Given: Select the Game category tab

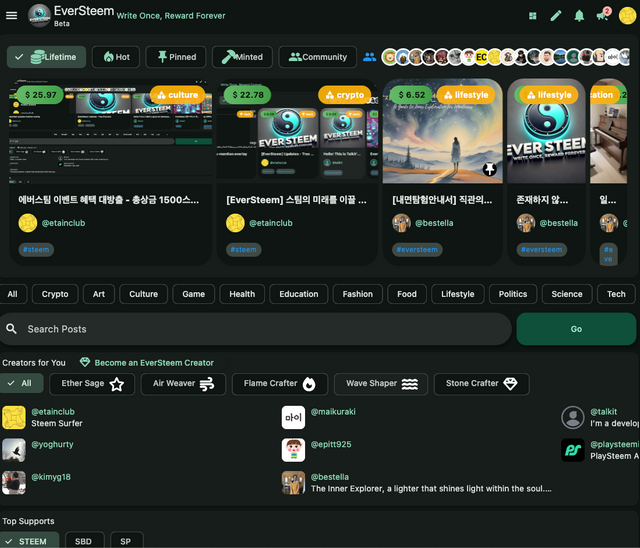Looking at the screenshot, I should (x=193, y=294).
